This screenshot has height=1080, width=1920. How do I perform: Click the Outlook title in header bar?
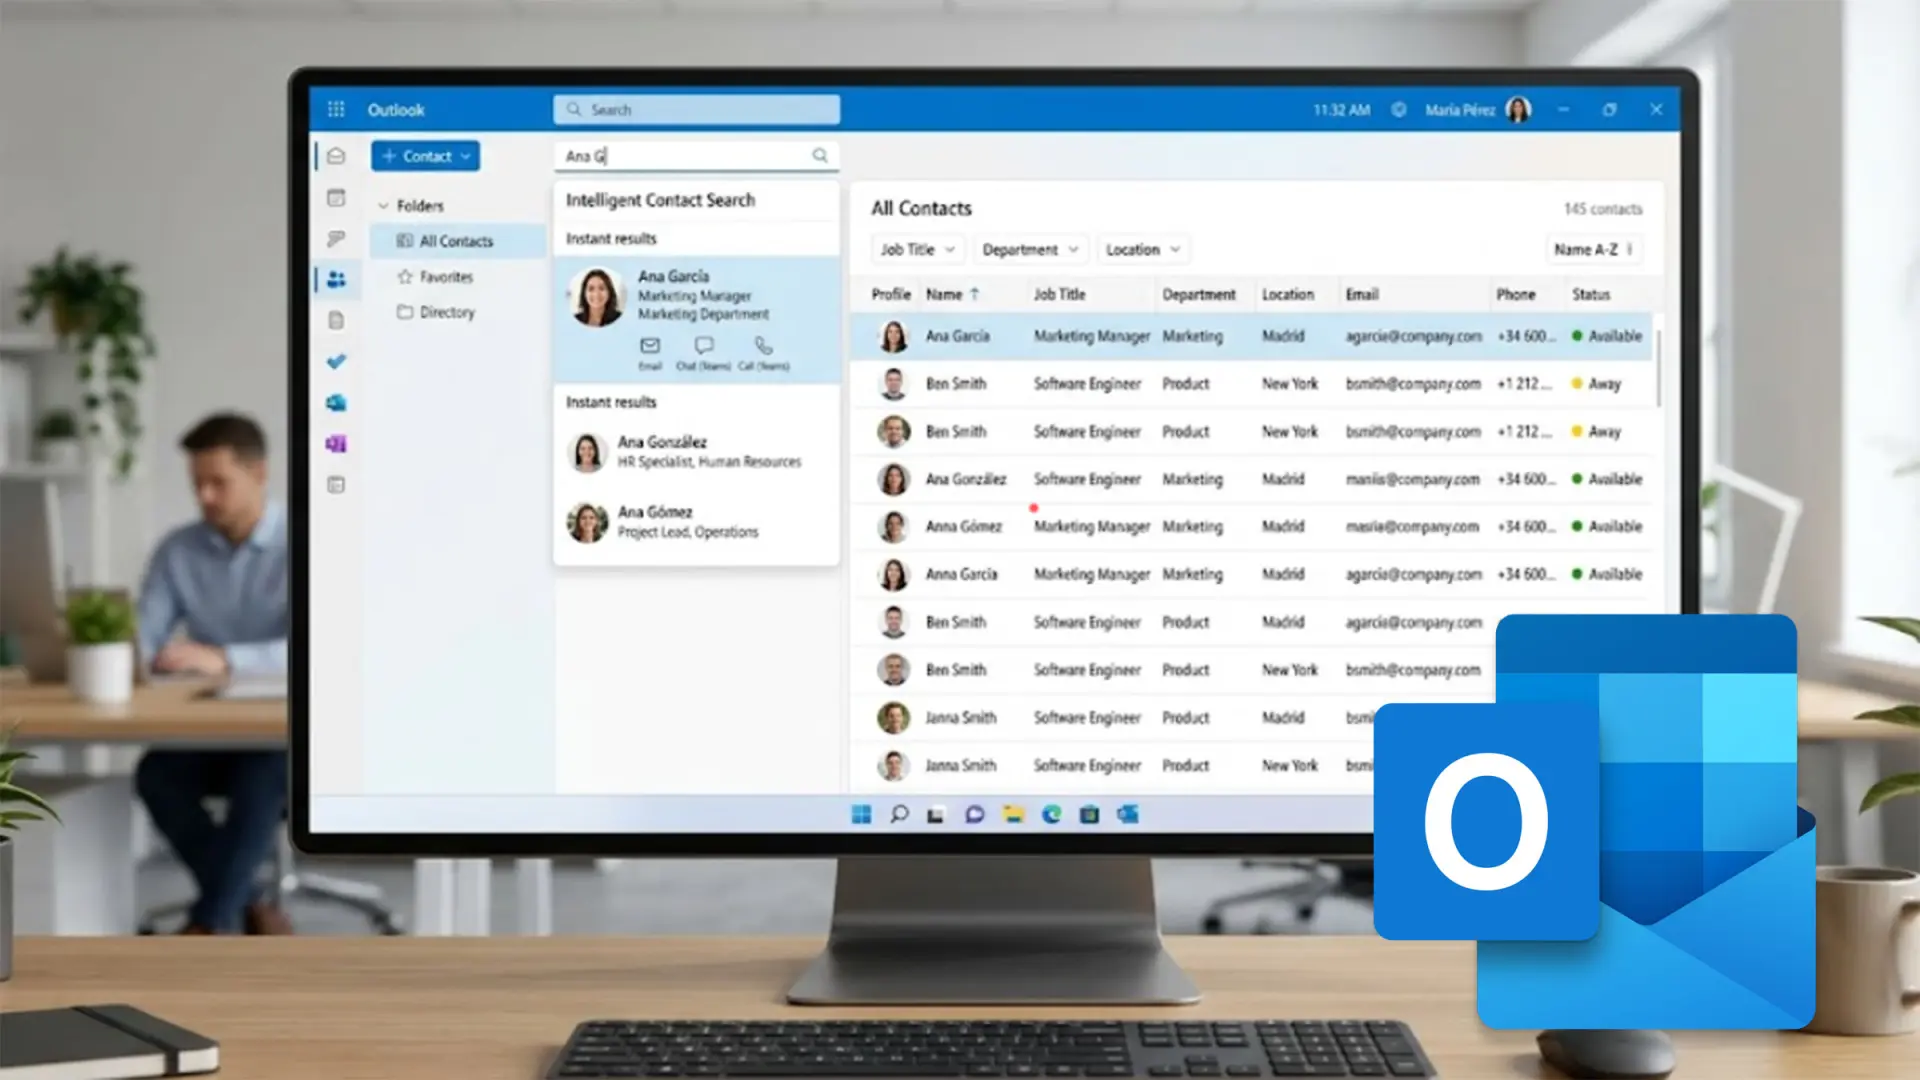(396, 109)
